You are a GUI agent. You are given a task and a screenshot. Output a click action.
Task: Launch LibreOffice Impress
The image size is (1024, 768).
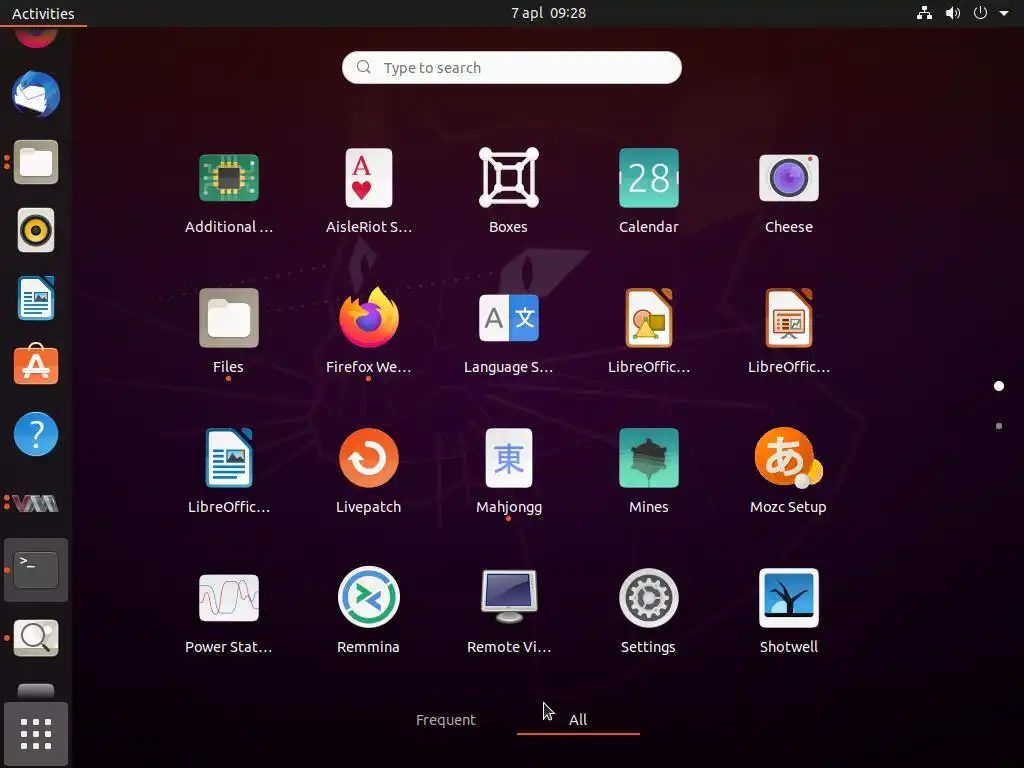tap(788, 318)
